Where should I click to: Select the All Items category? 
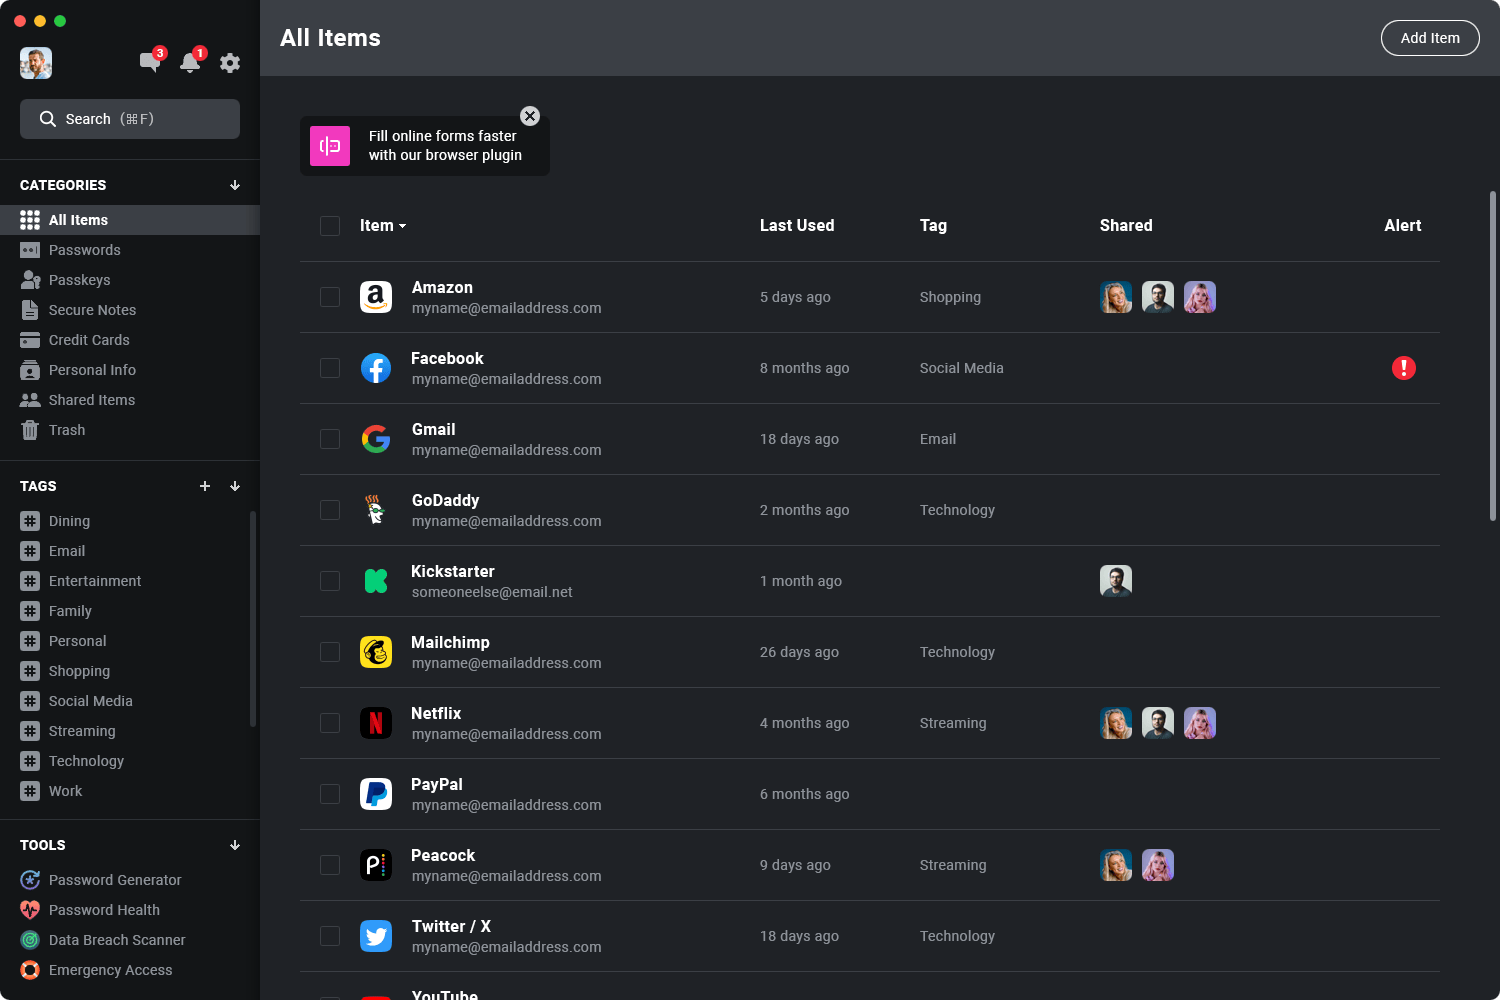(x=130, y=220)
